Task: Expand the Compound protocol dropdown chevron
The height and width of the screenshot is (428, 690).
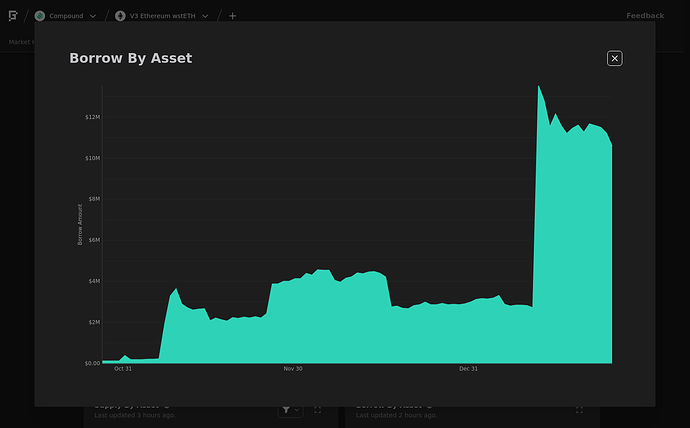Action: [x=93, y=16]
